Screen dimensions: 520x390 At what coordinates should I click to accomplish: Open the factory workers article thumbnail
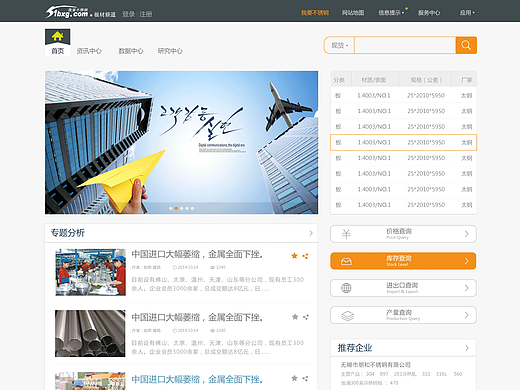pyautogui.click(x=90, y=272)
